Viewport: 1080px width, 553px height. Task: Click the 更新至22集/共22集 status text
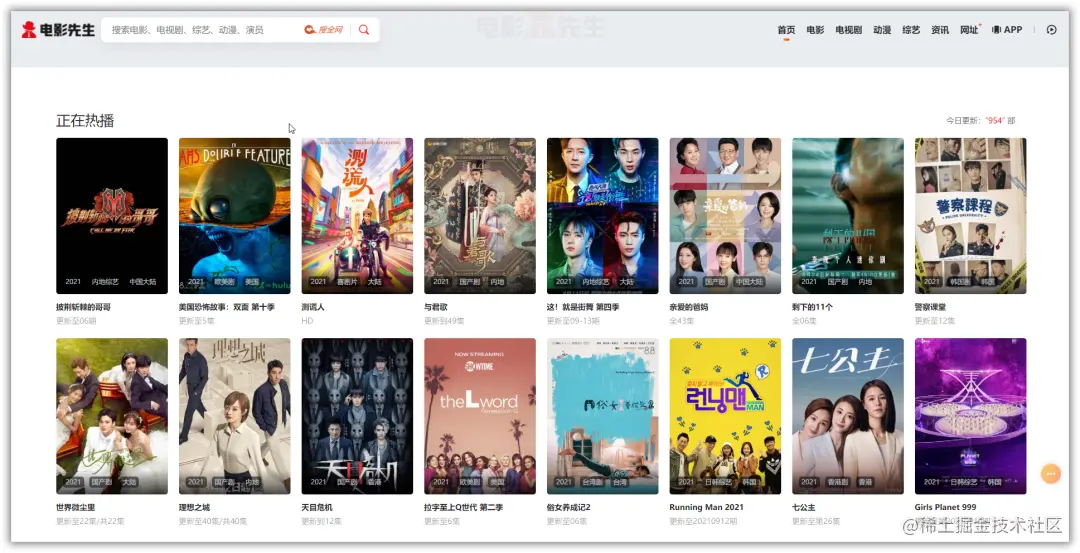pos(90,521)
